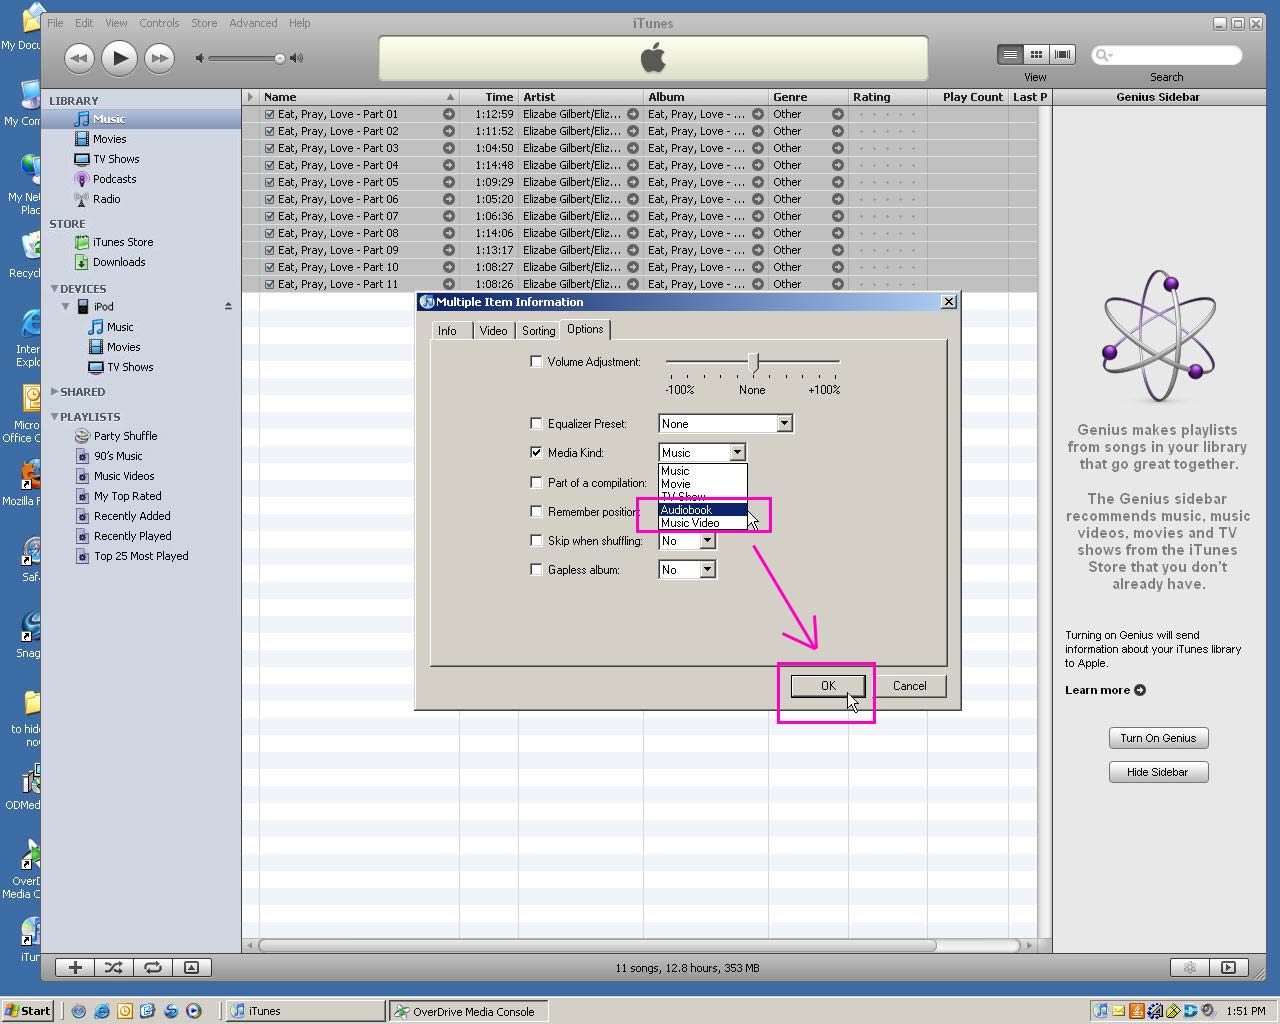Open the search field dropdown magnifier
The image size is (1280, 1024).
tap(1104, 55)
